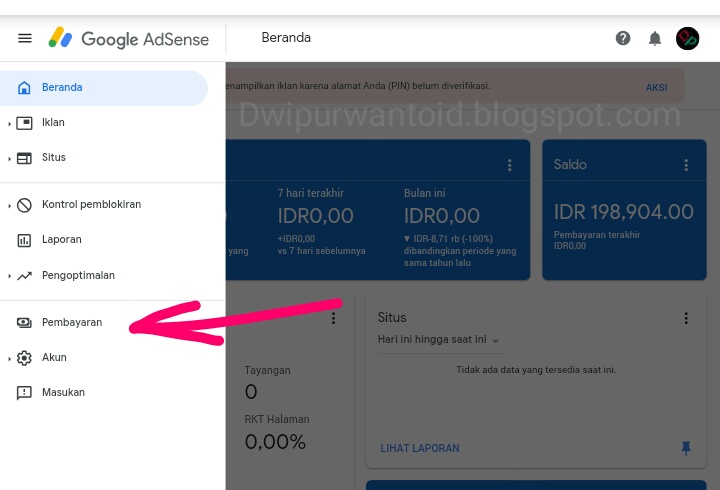
Task: Click the 'Bulan ini' label
Action: pos(425,193)
